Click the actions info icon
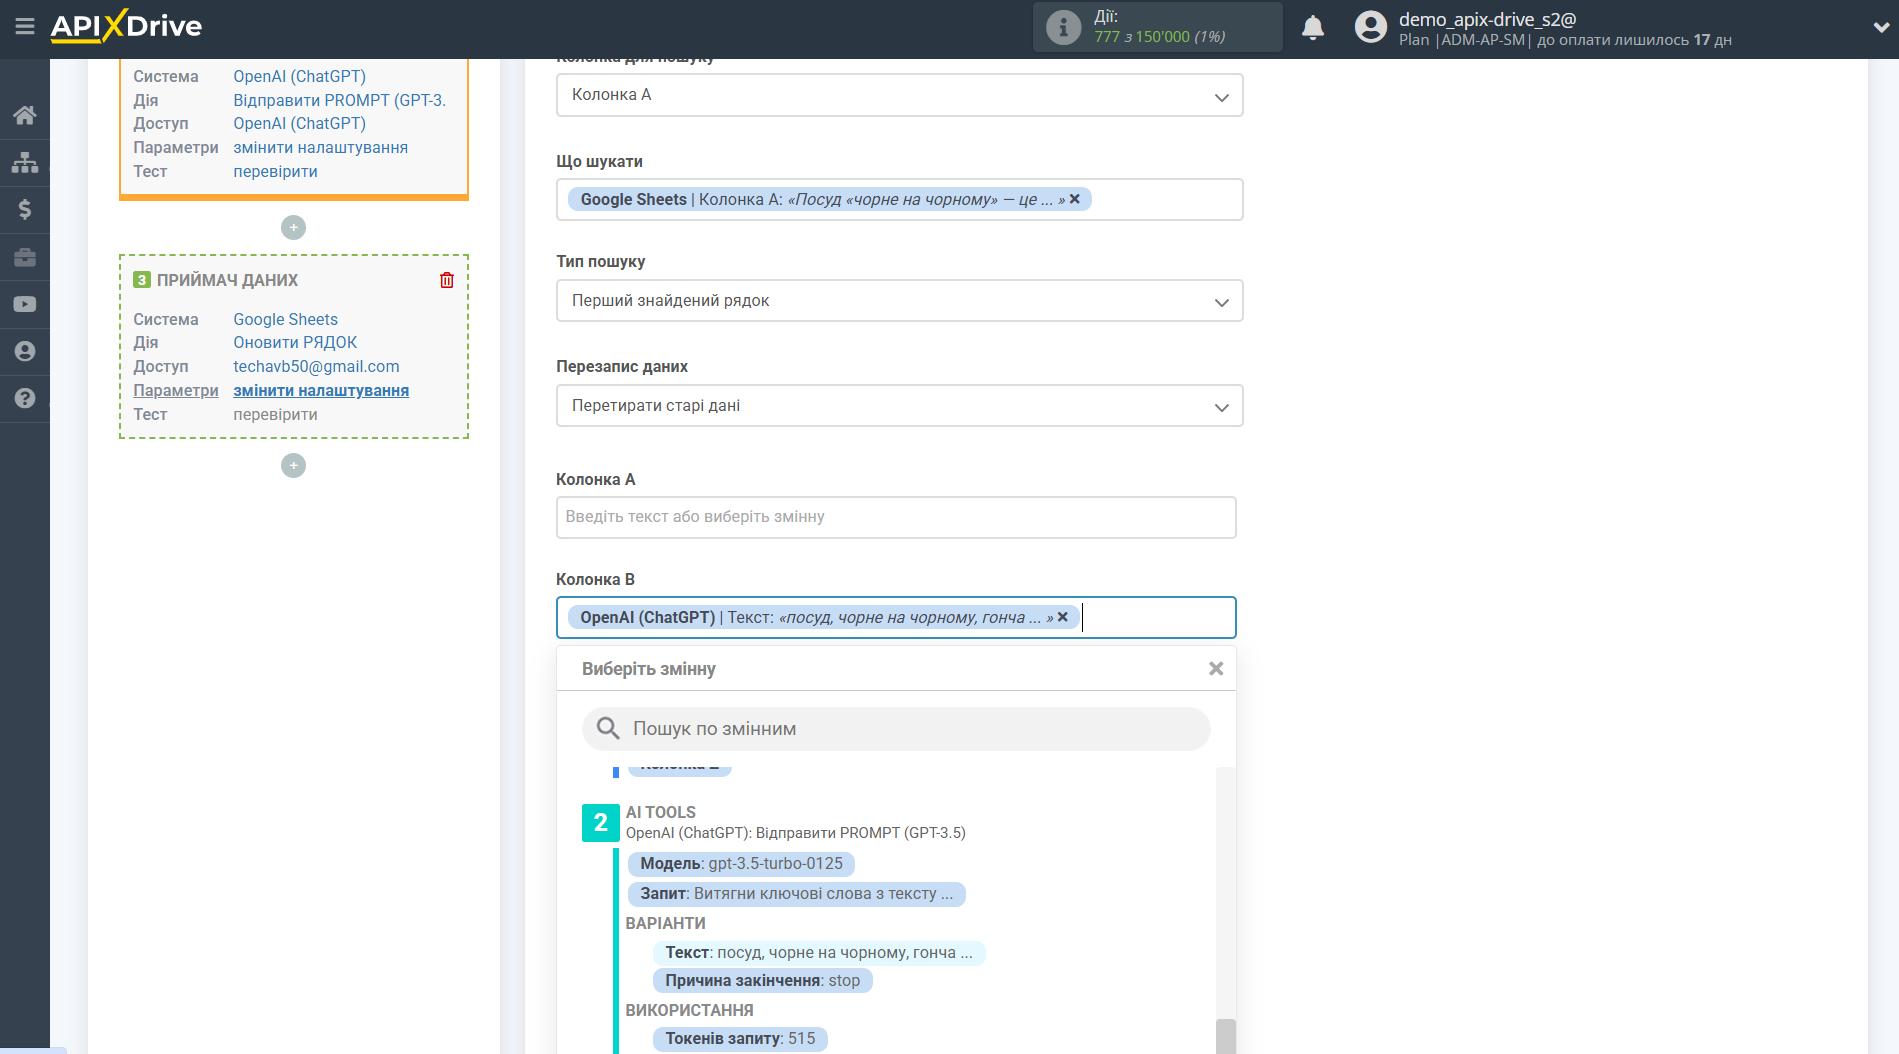The image size is (1899, 1054). click(x=1063, y=27)
